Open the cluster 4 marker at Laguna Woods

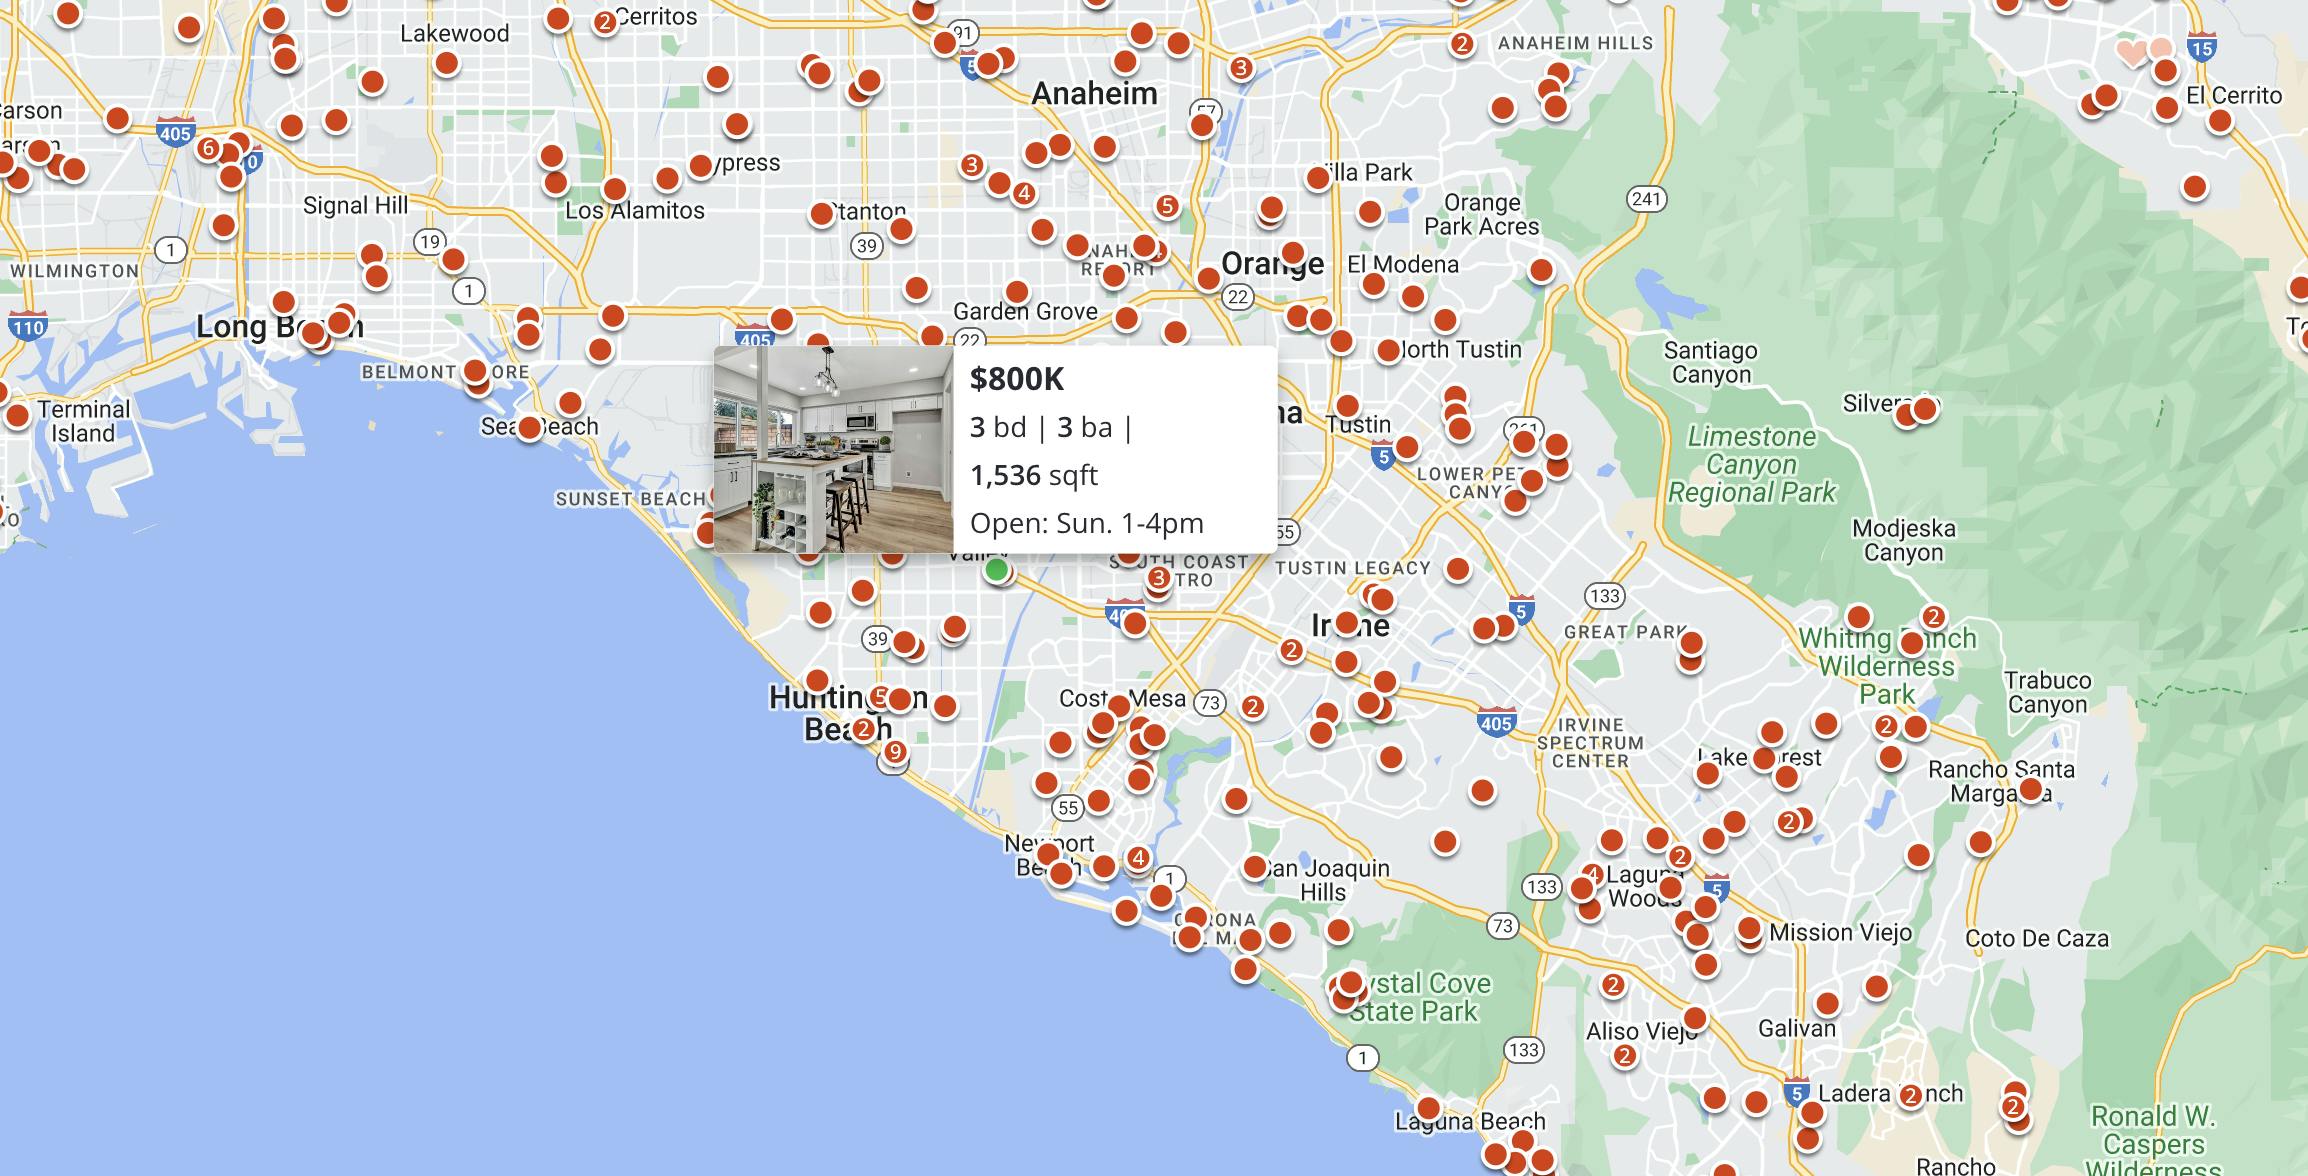click(x=1593, y=875)
